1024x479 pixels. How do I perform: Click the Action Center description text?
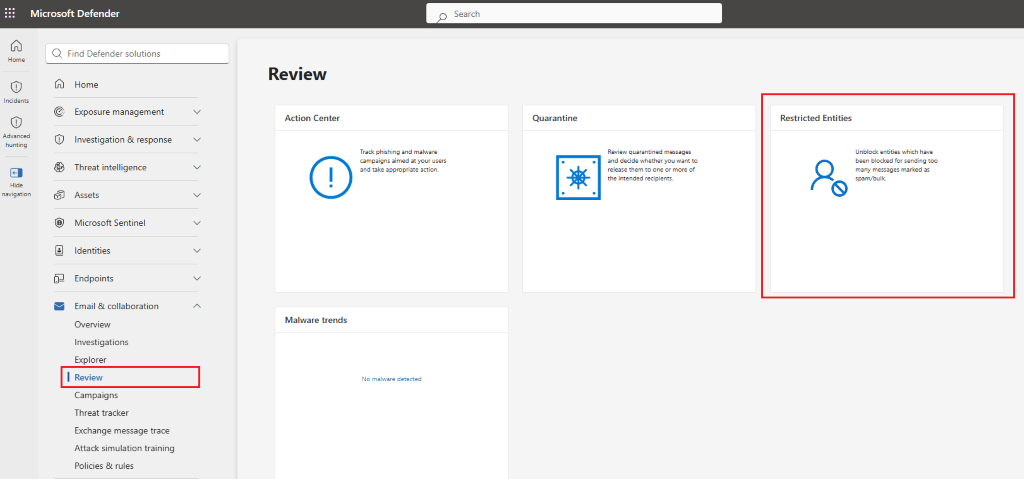[403, 160]
